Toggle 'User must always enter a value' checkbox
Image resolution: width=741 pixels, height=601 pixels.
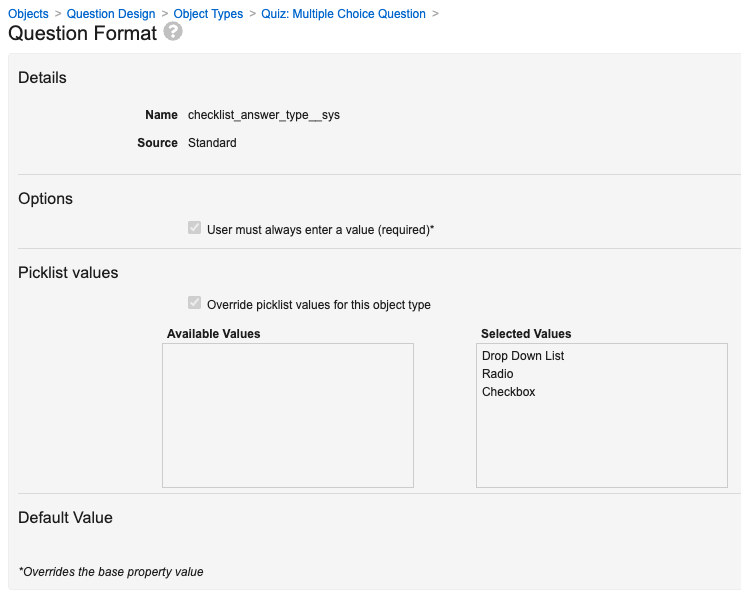(195, 229)
